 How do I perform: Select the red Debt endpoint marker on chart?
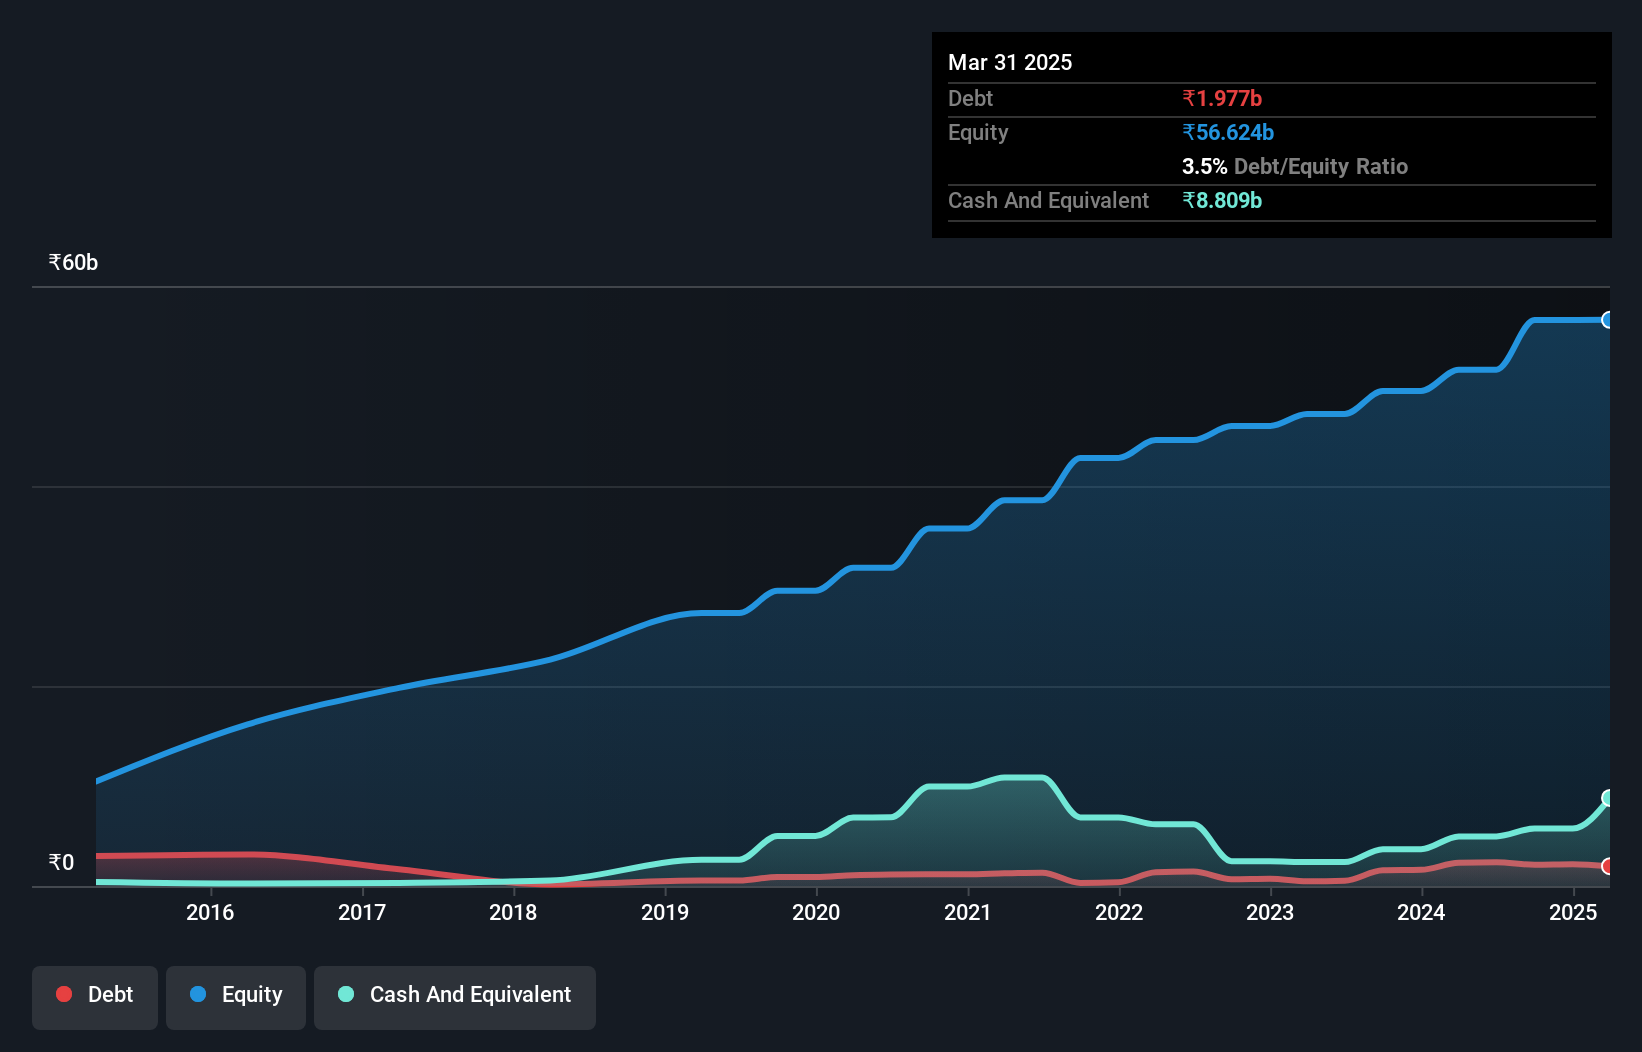click(x=1608, y=866)
